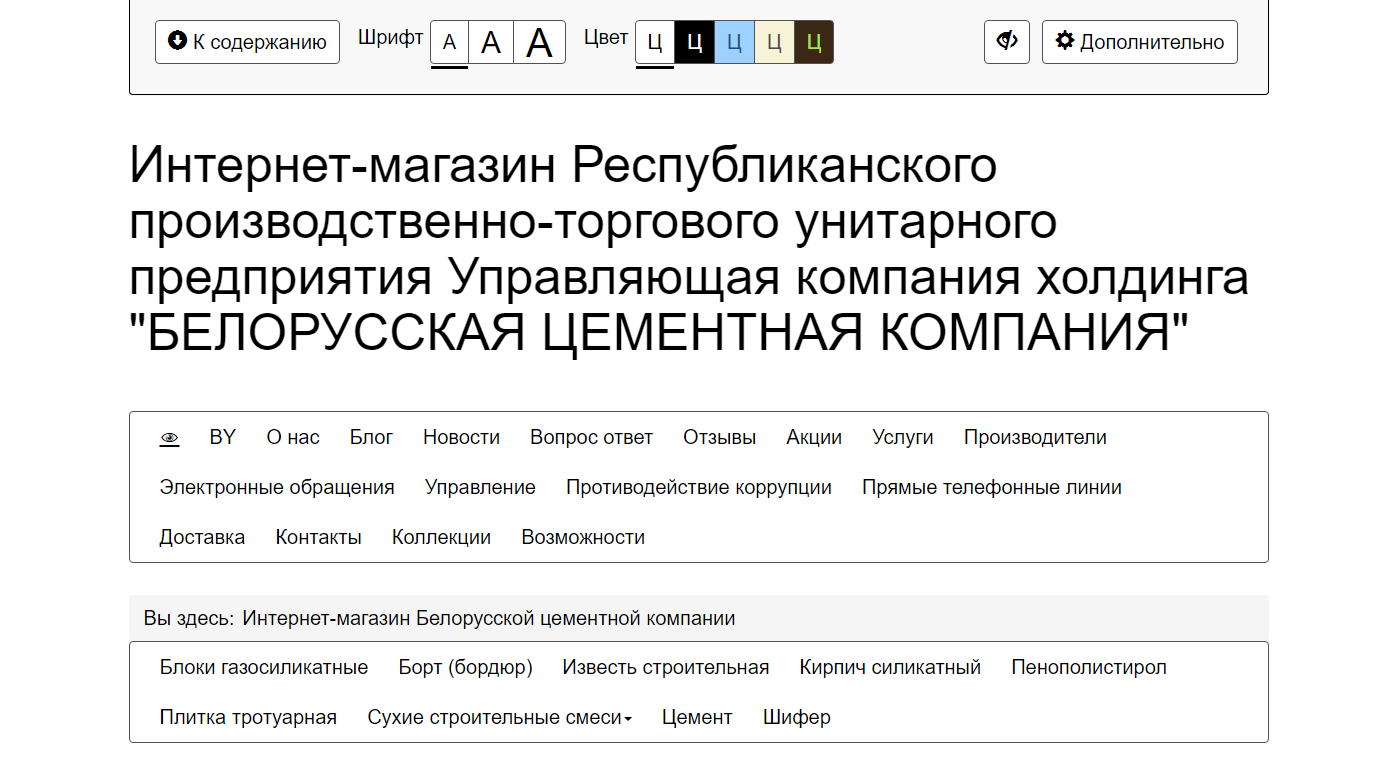Open Блоки газосиликатные category
This screenshot has width=1373, height=783.
click(264, 667)
